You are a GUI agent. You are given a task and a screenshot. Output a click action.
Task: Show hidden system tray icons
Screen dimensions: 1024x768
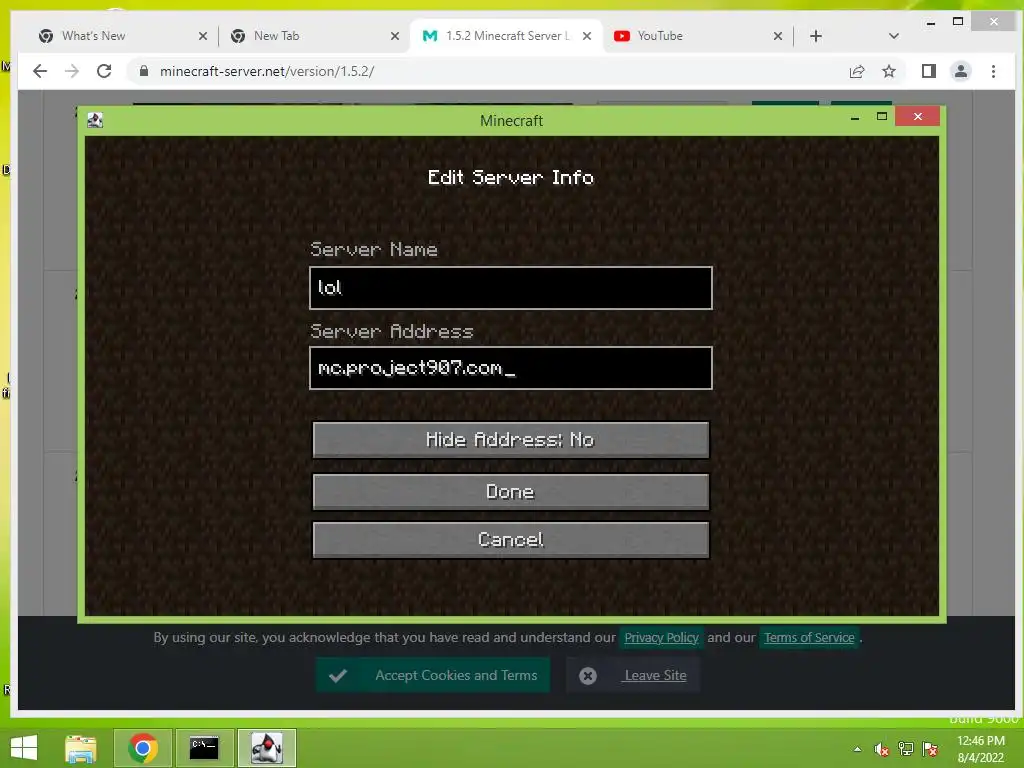pyautogui.click(x=857, y=749)
